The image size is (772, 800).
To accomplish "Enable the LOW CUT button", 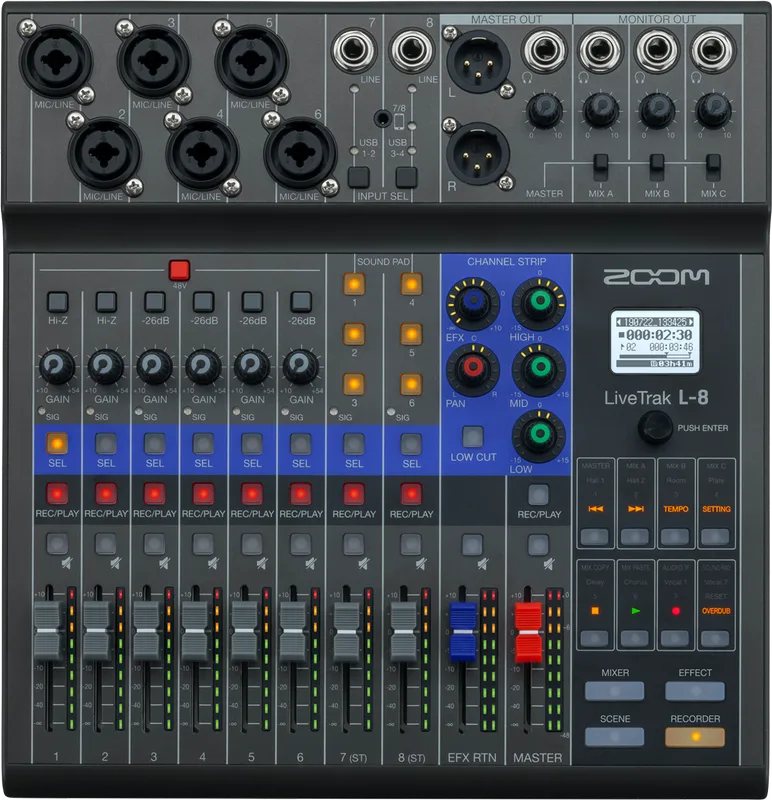I will coord(473,437).
